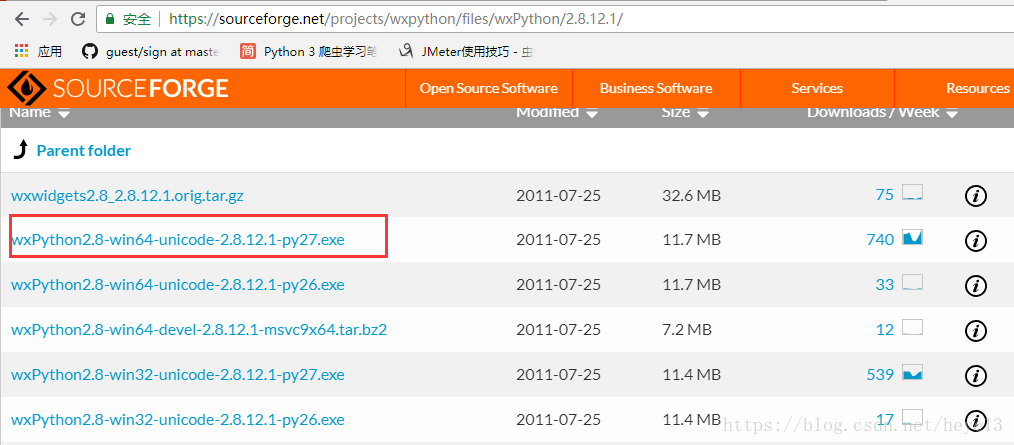Viewport: 1014px width, 445px height.
Task: Click the browser forward arrow
Action: [50, 19]
